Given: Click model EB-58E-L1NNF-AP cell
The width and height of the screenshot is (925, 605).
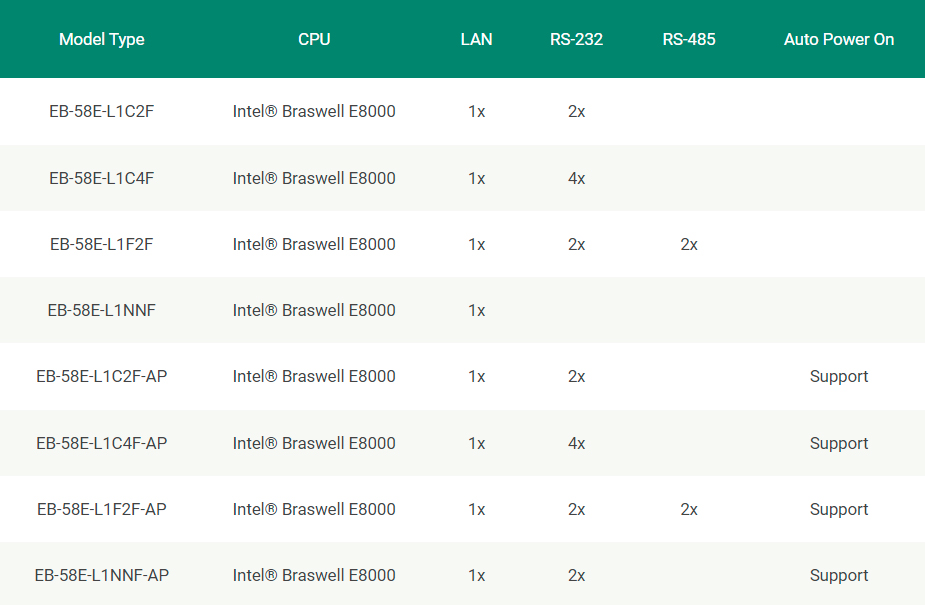Looking at the screenshot, I should tap(101, 575).
